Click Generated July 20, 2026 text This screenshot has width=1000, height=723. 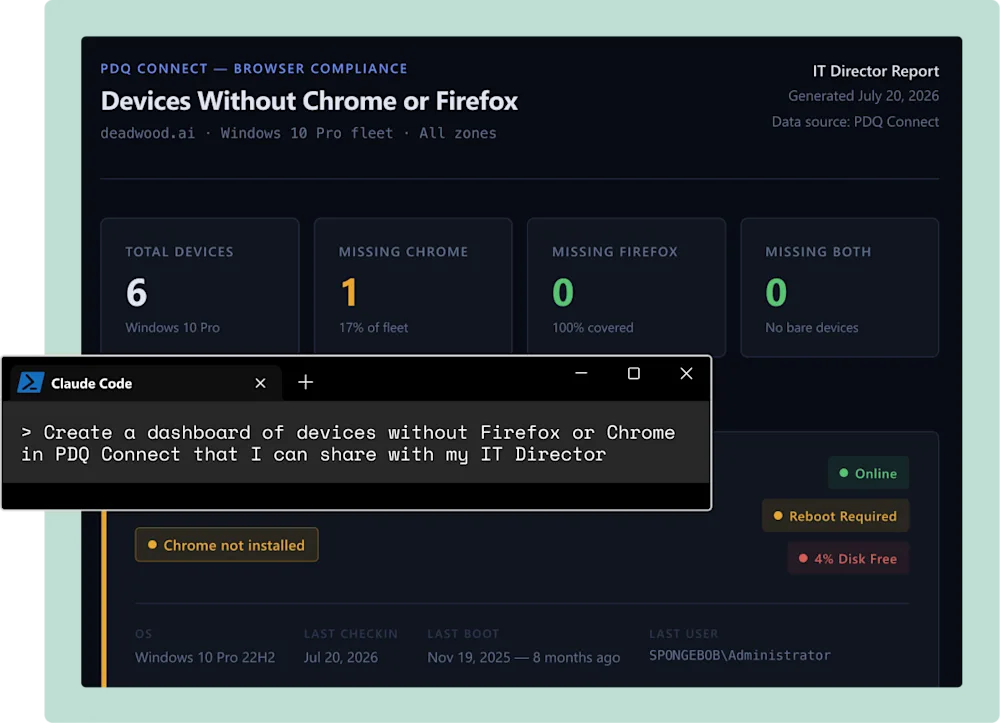click(x=864, y=96)
